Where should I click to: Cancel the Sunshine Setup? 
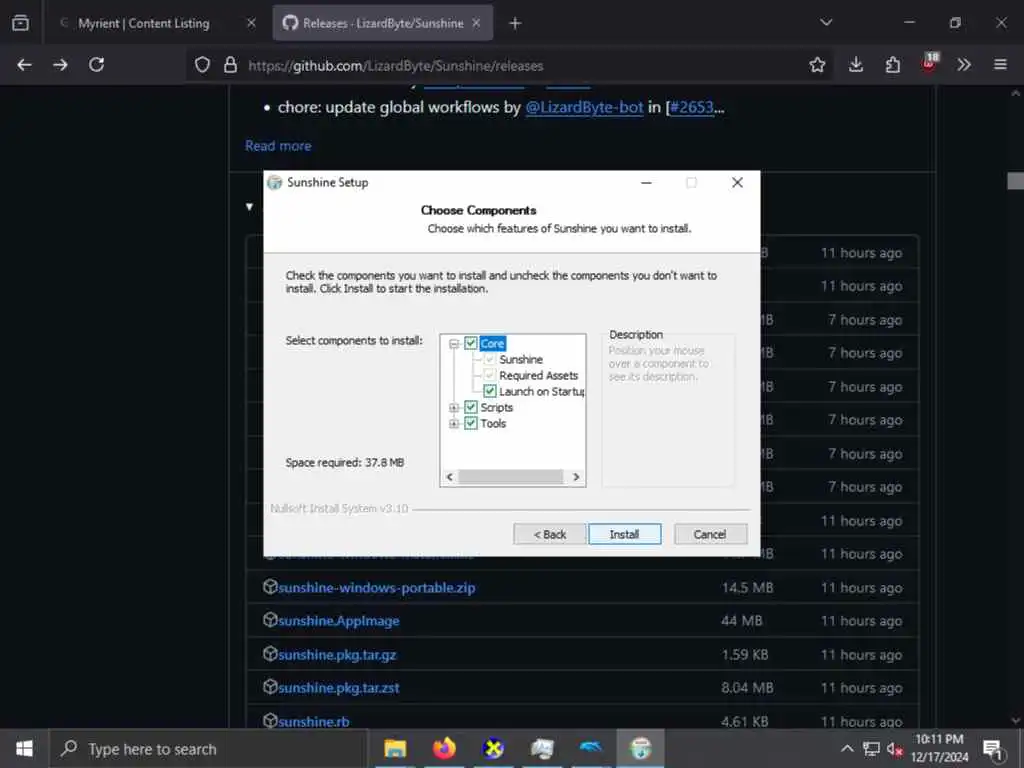point(710,534)
